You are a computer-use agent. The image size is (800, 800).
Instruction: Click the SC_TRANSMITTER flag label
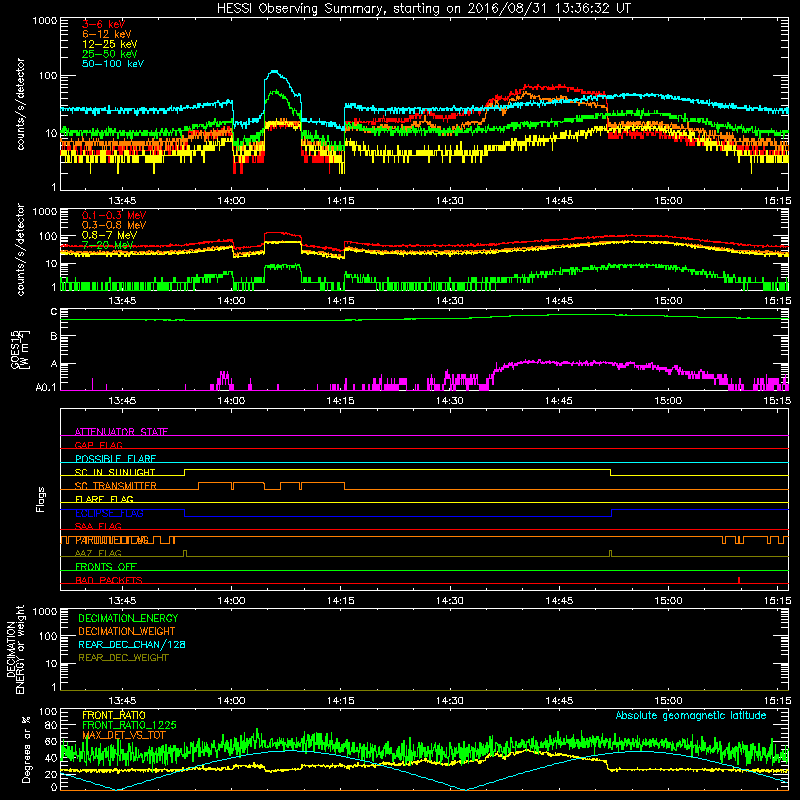pos(115,486)
